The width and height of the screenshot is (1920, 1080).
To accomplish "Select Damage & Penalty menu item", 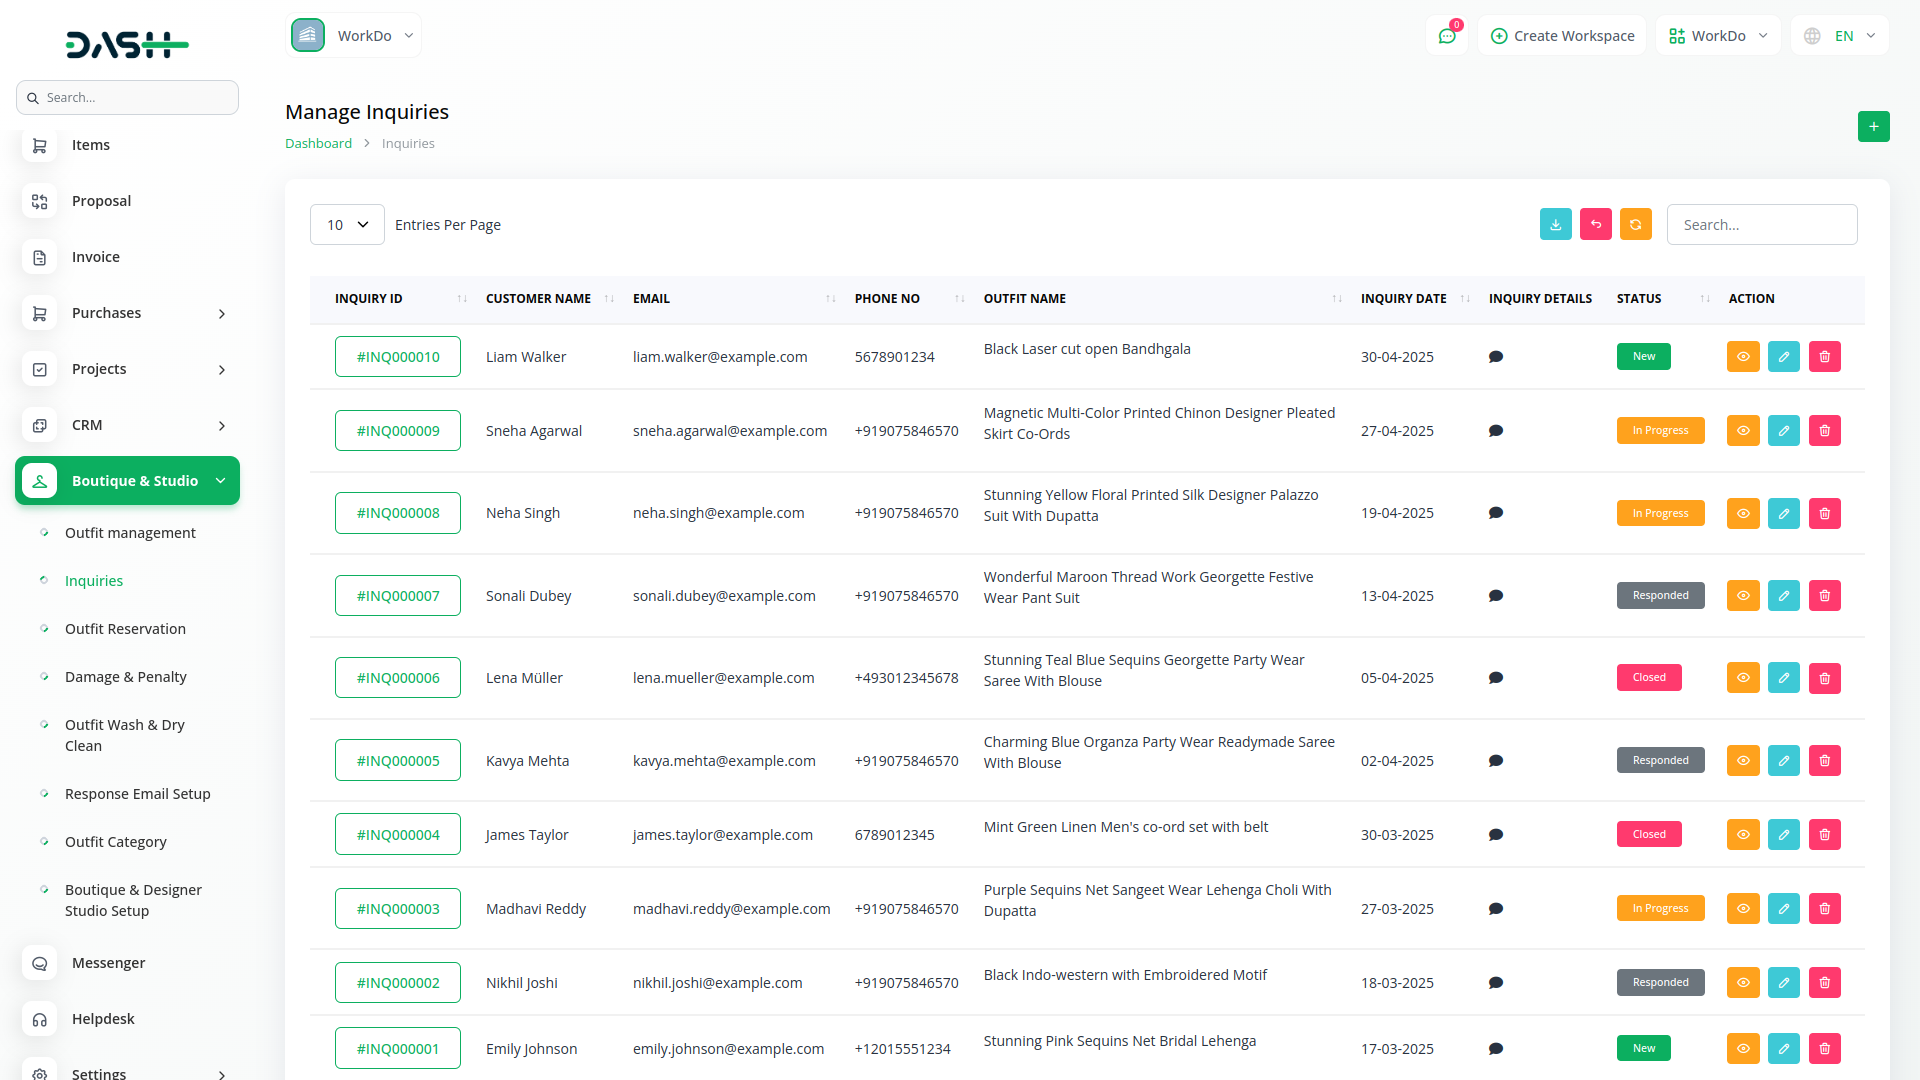I will (x=125, y=677).
